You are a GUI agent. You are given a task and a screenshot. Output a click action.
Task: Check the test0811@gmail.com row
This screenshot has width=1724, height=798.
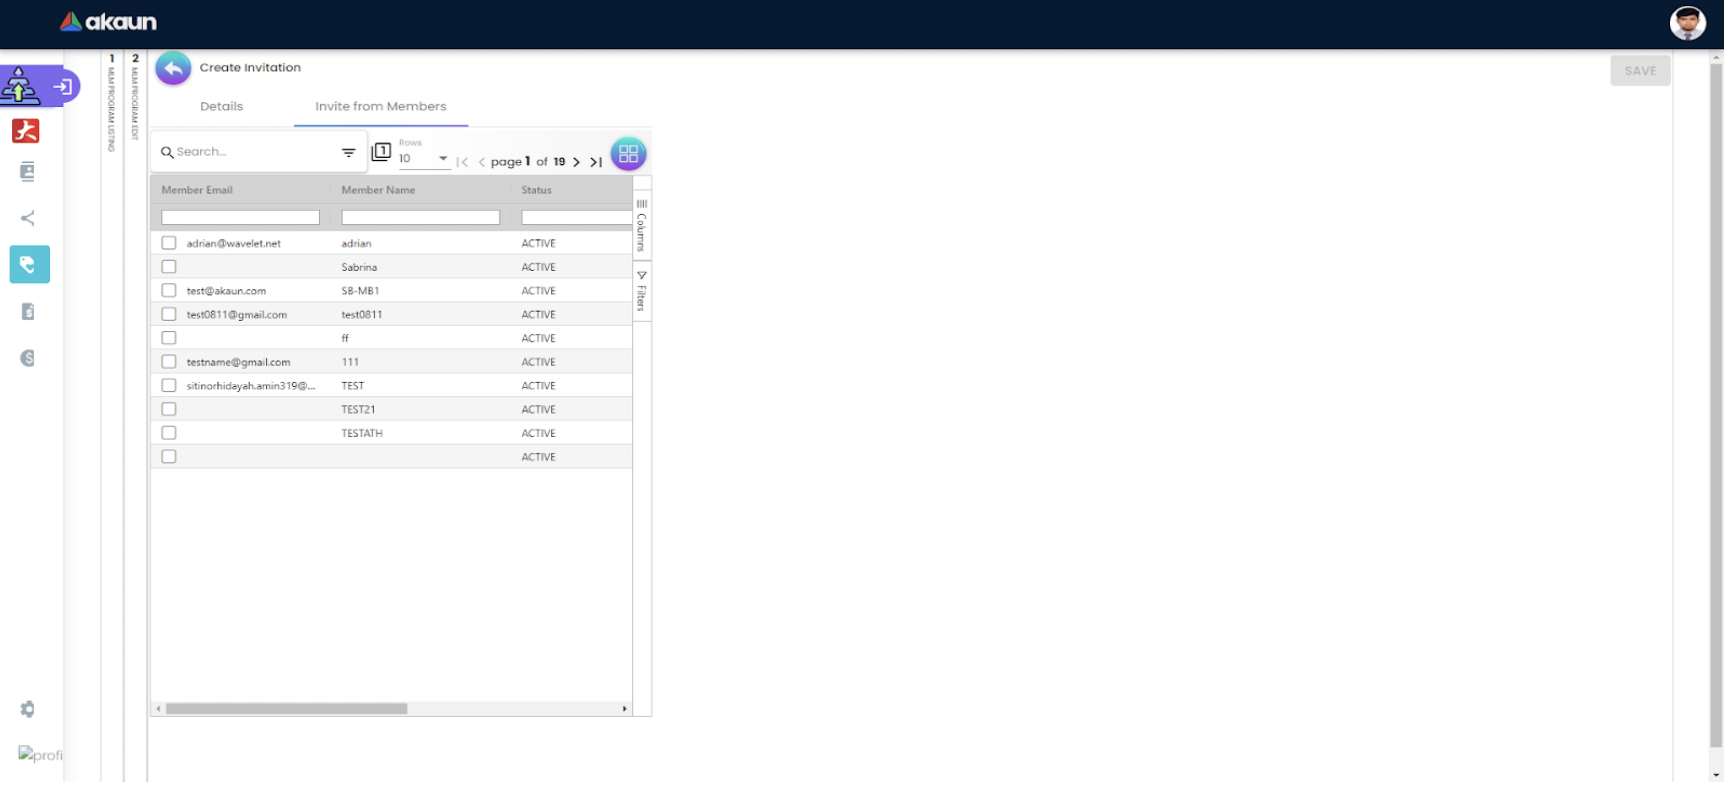(x=169, y=314)
